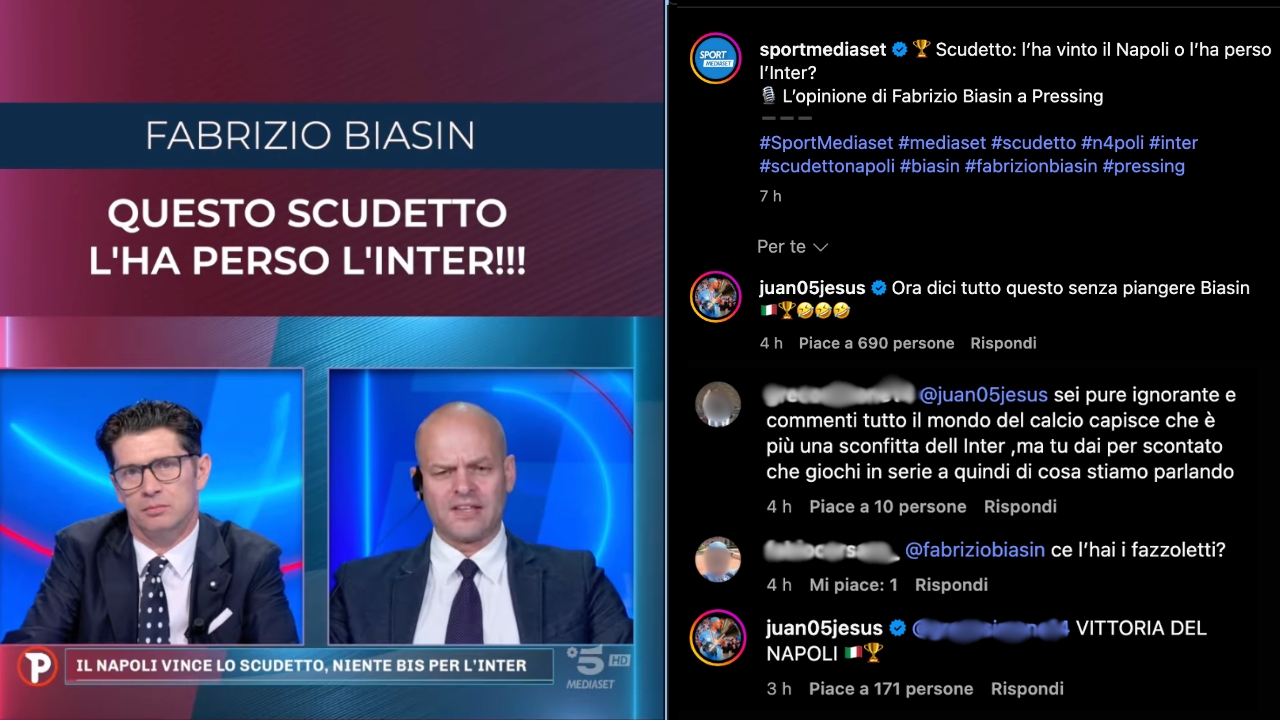Open juan05jesus avatar on VITTORIA DEL NAPOLI comment
The image size is (1280, 720).
coord(718,637)
